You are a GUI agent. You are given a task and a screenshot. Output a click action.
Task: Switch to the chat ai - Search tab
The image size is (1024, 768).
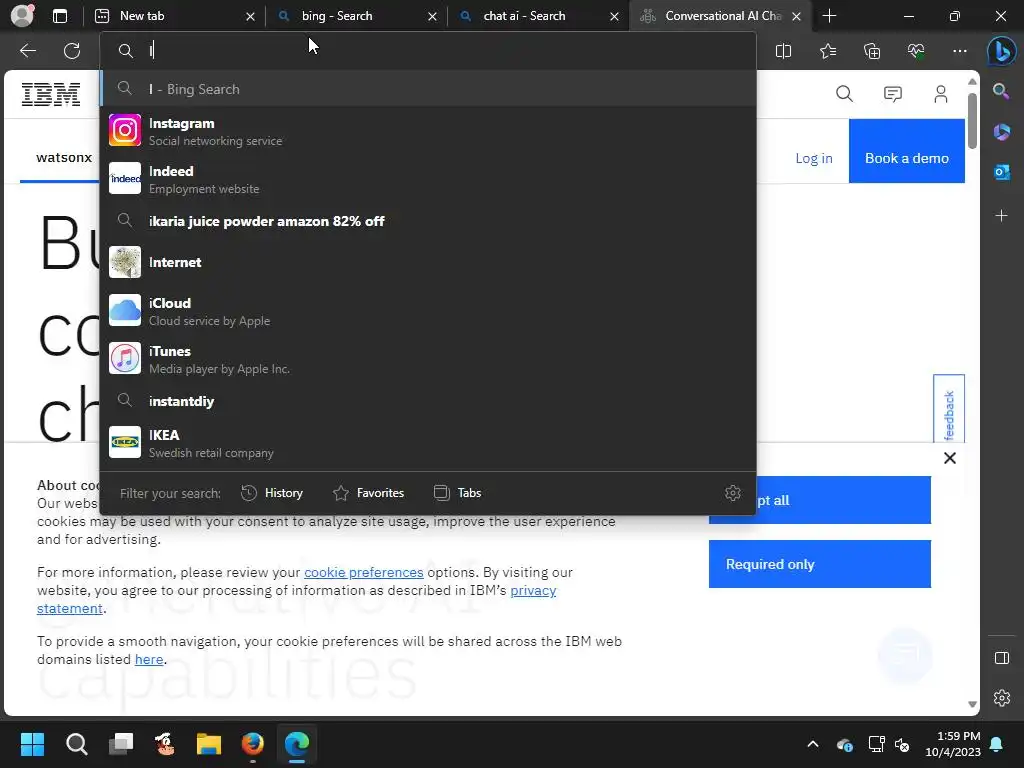tap(538, 16)
